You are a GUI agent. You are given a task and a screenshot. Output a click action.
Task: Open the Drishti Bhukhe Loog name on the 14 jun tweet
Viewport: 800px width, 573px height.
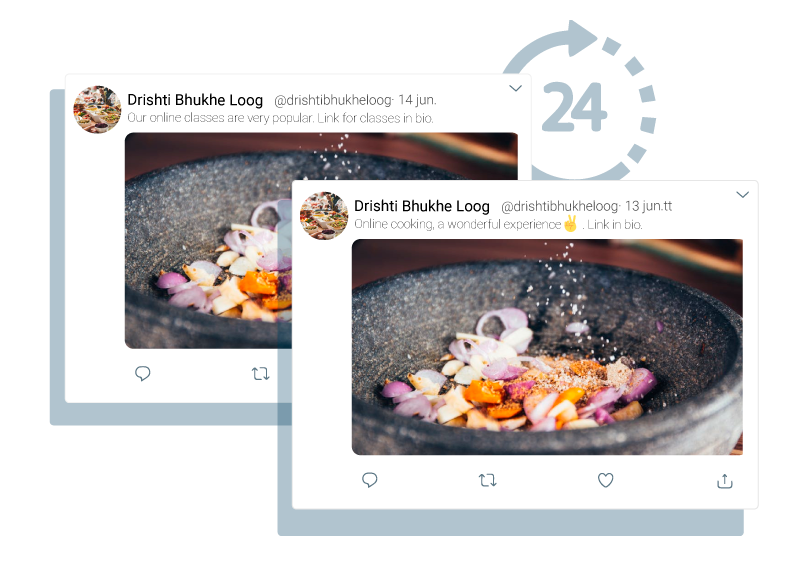[195, 100]
